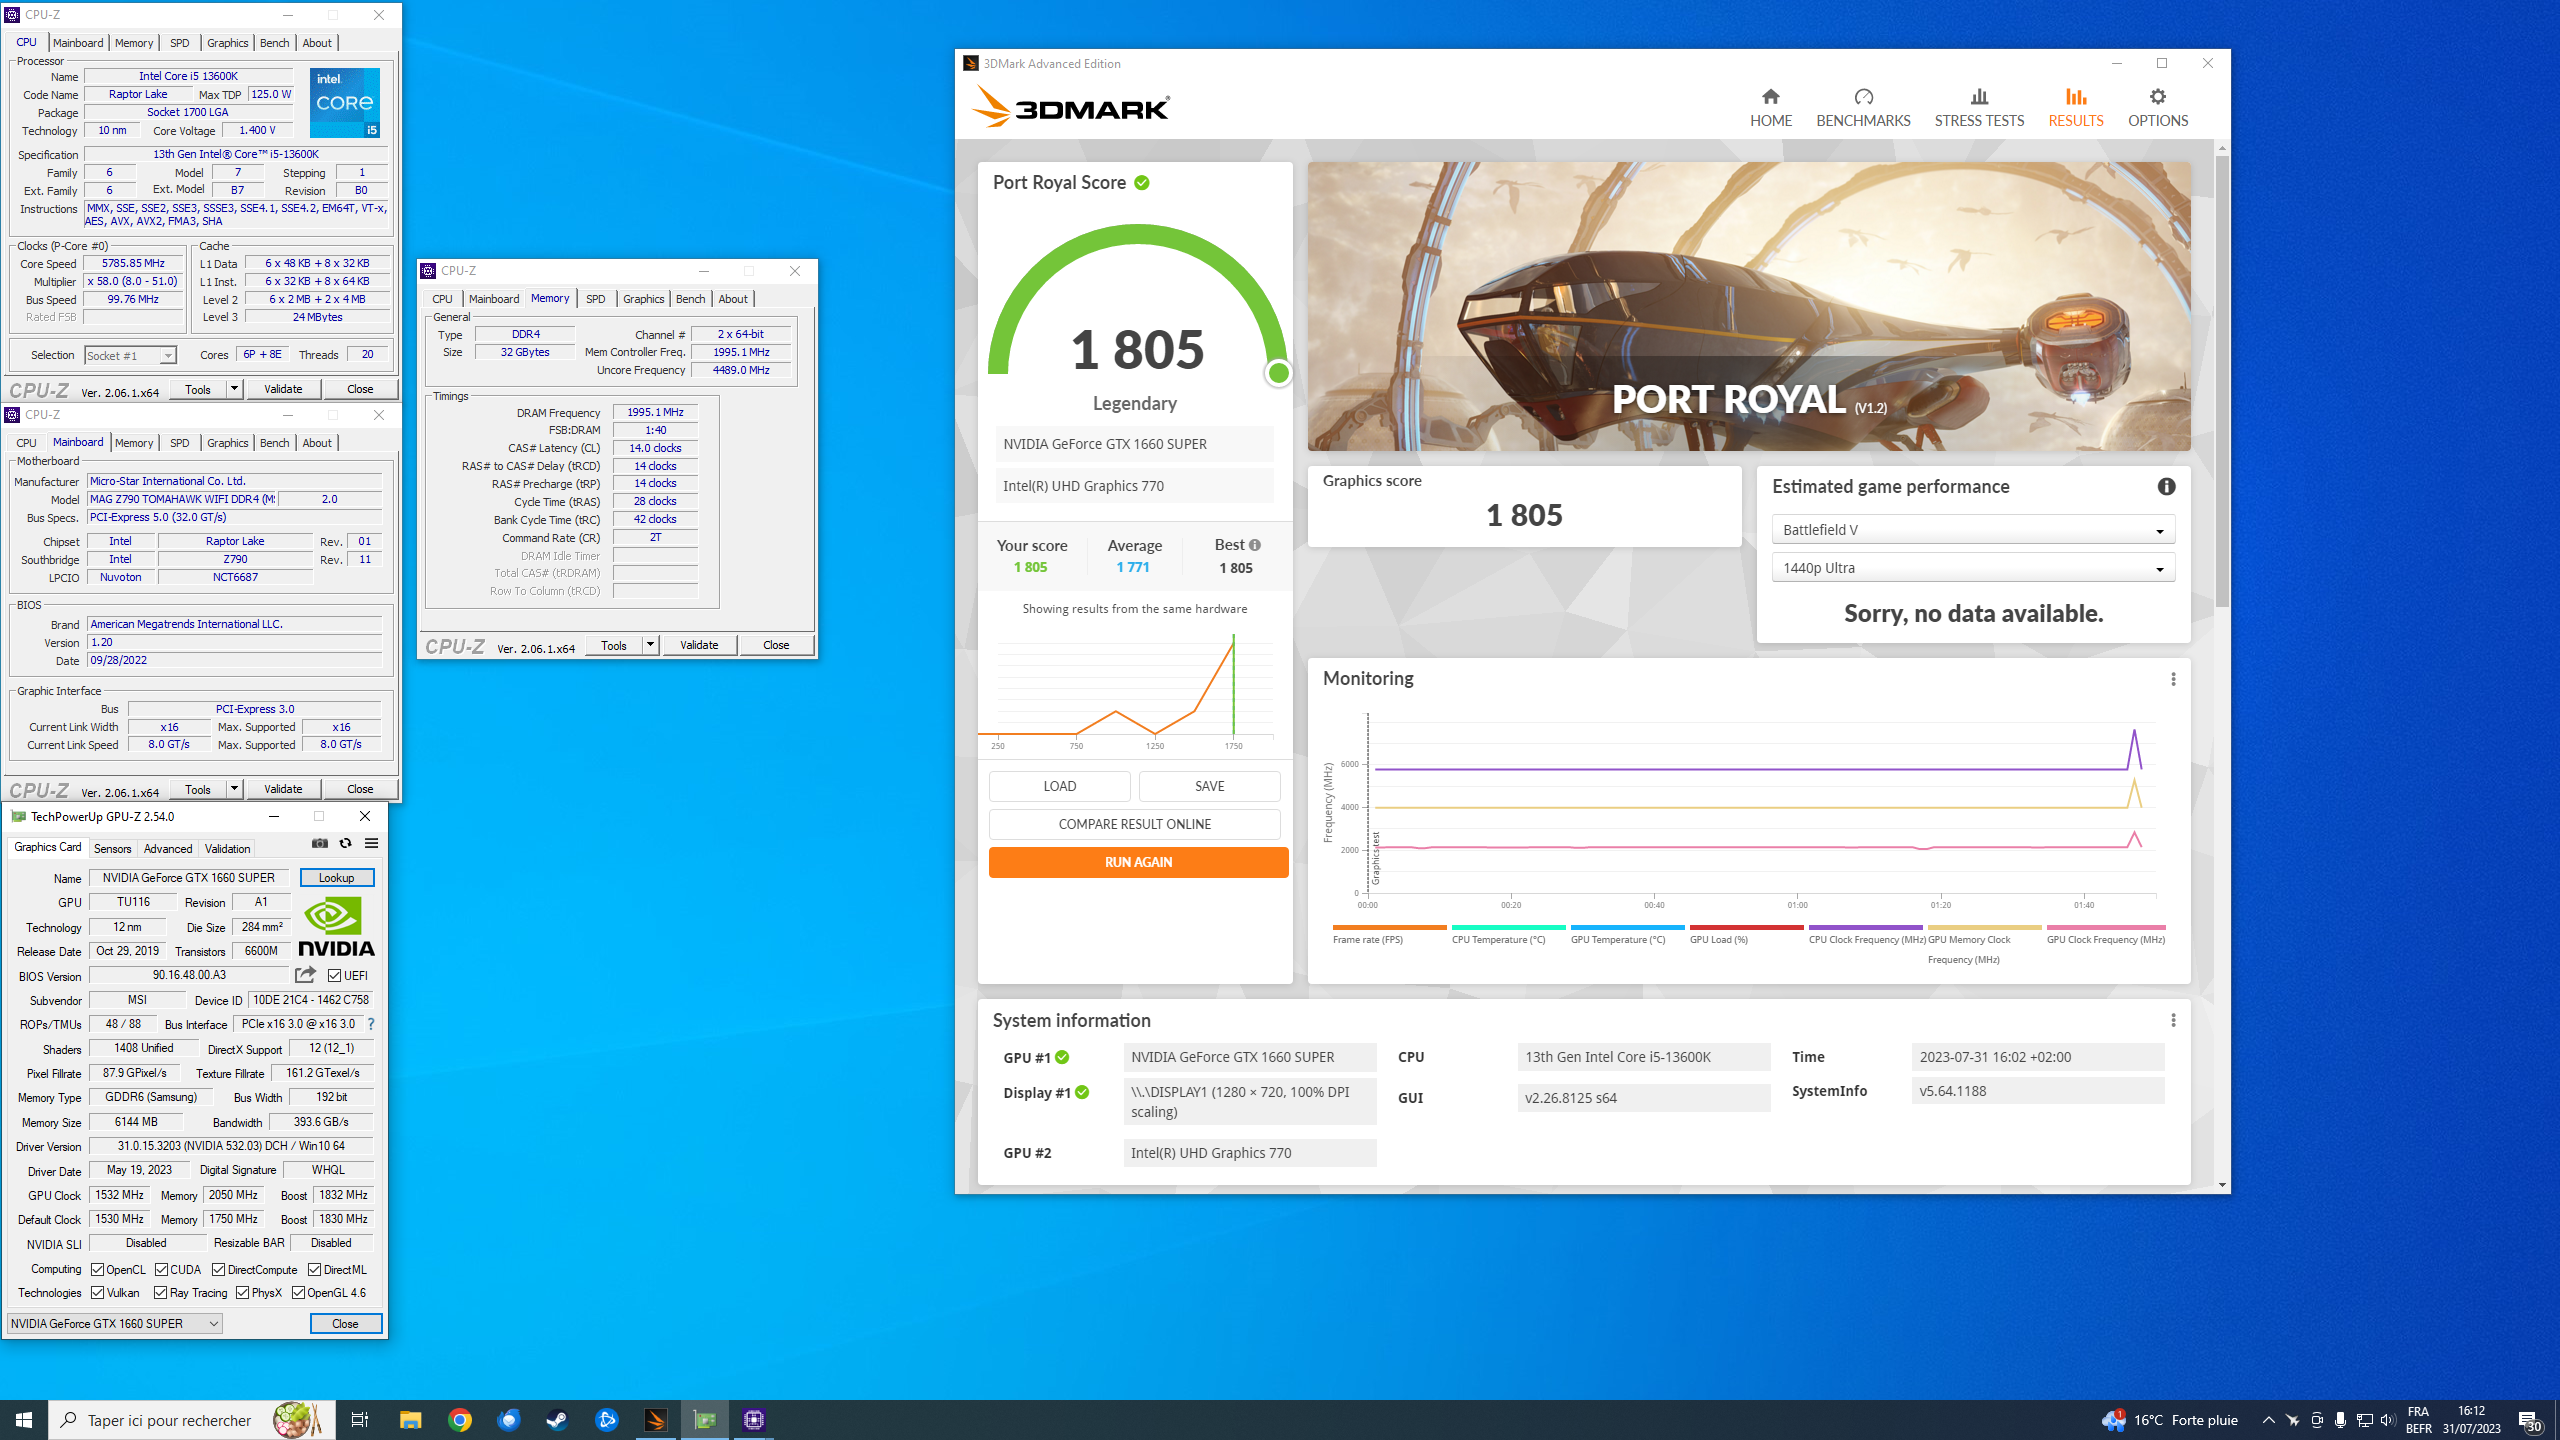Click the NVIDIA logo in GPU-Z

point(337,926)
